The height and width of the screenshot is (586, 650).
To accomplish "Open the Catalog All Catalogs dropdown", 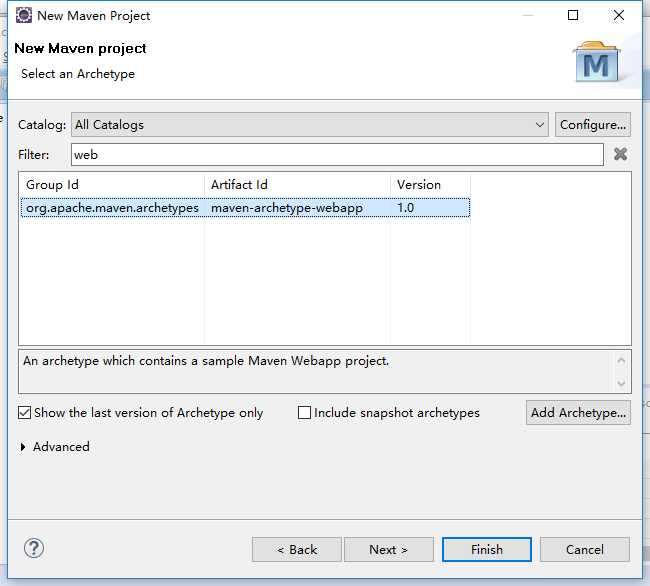I will pos(310,124).
